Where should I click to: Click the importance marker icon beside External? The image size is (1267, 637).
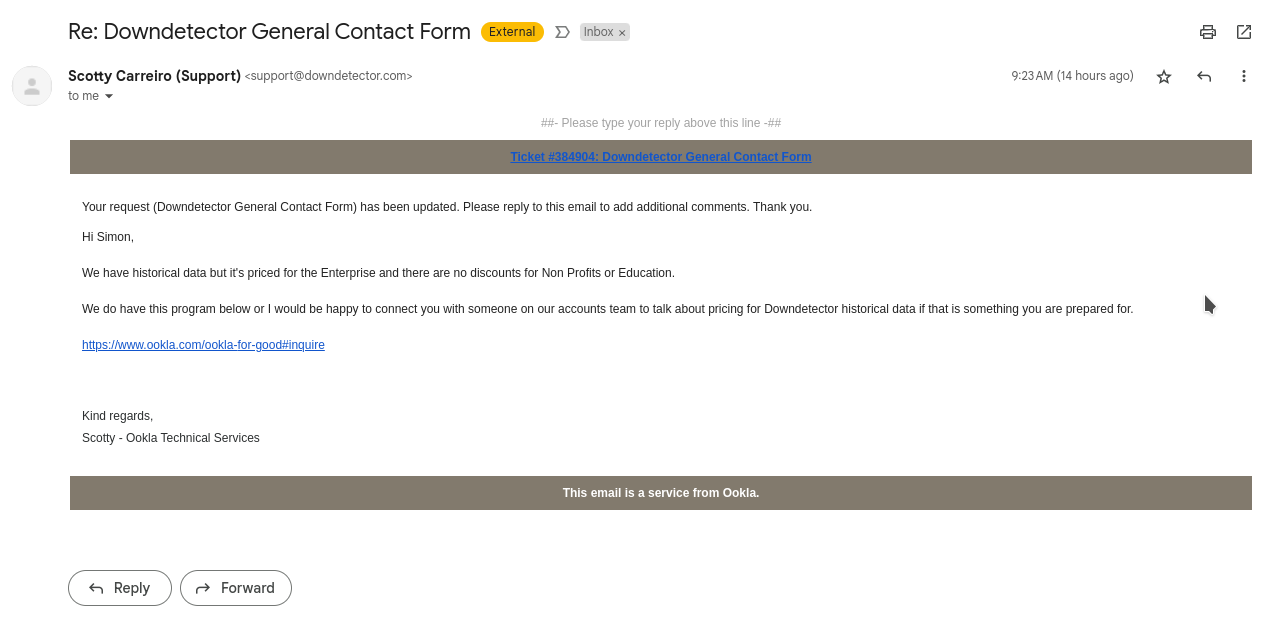[x=562, y=32]
